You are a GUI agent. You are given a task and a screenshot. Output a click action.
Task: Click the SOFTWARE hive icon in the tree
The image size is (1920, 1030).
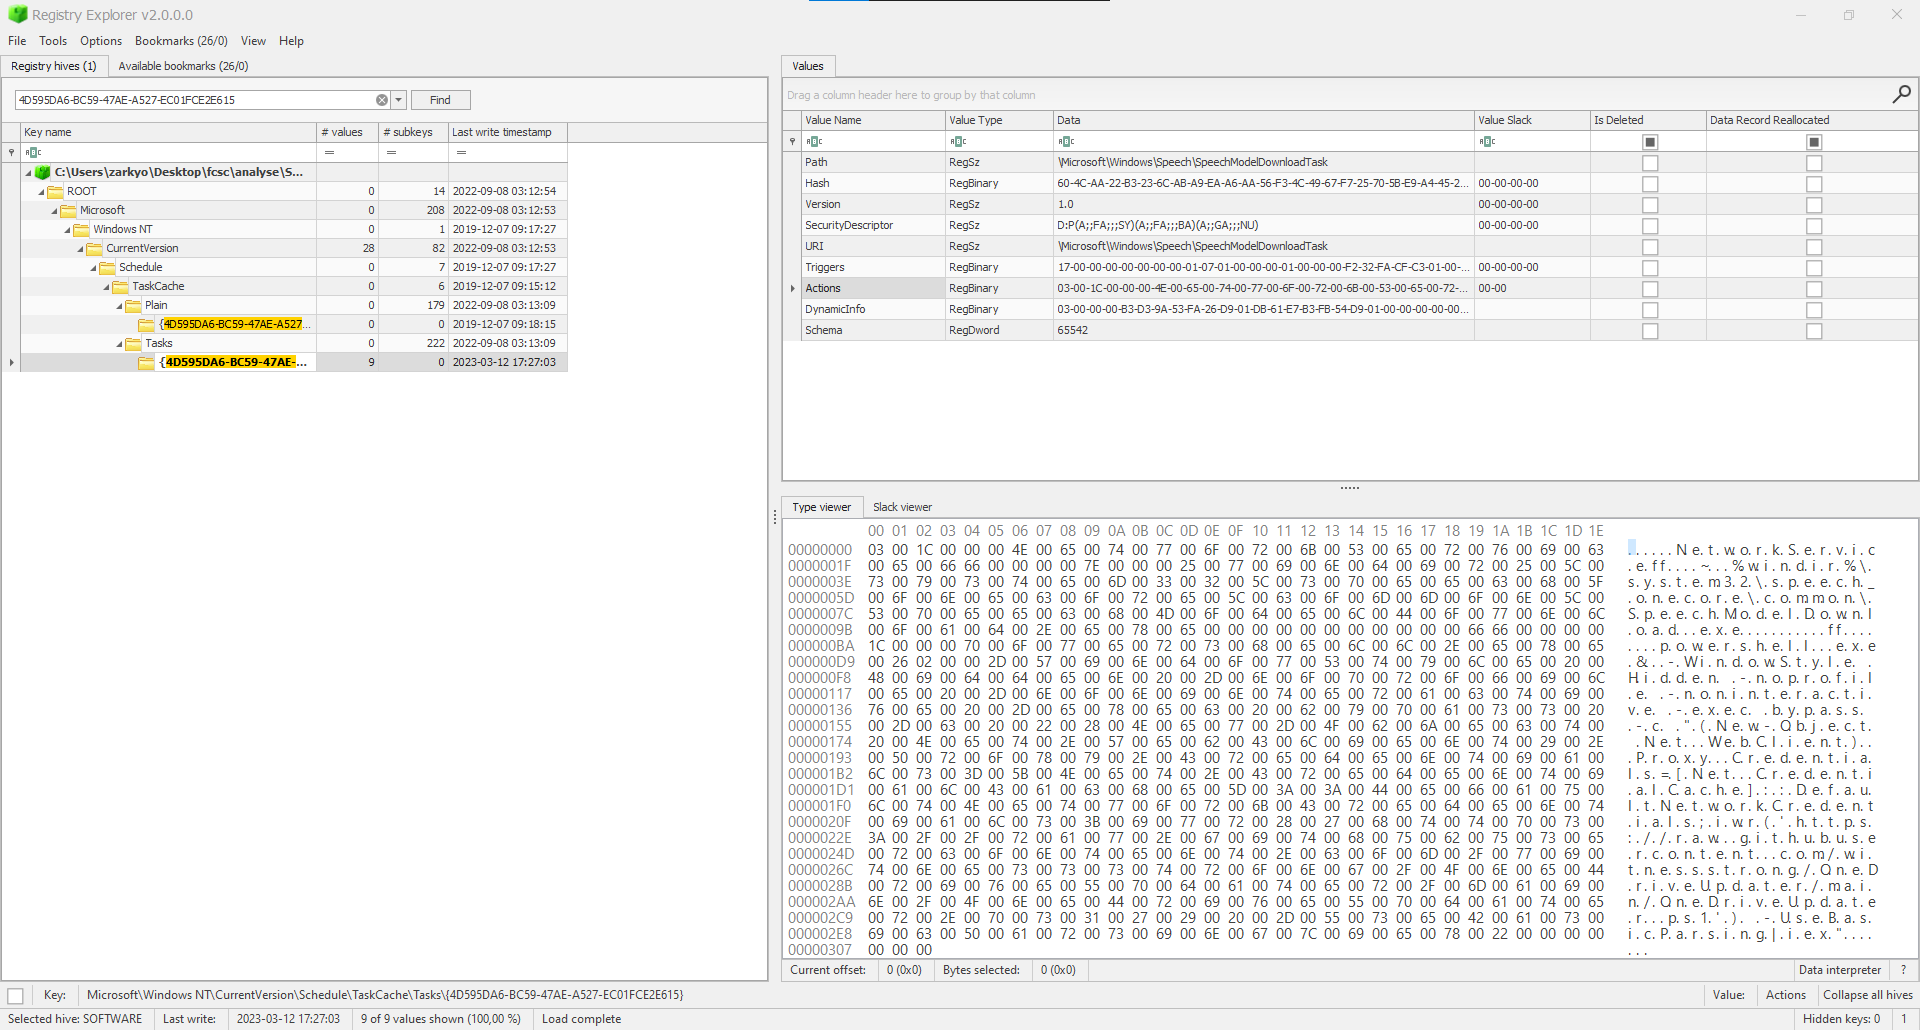pos(42,171)
